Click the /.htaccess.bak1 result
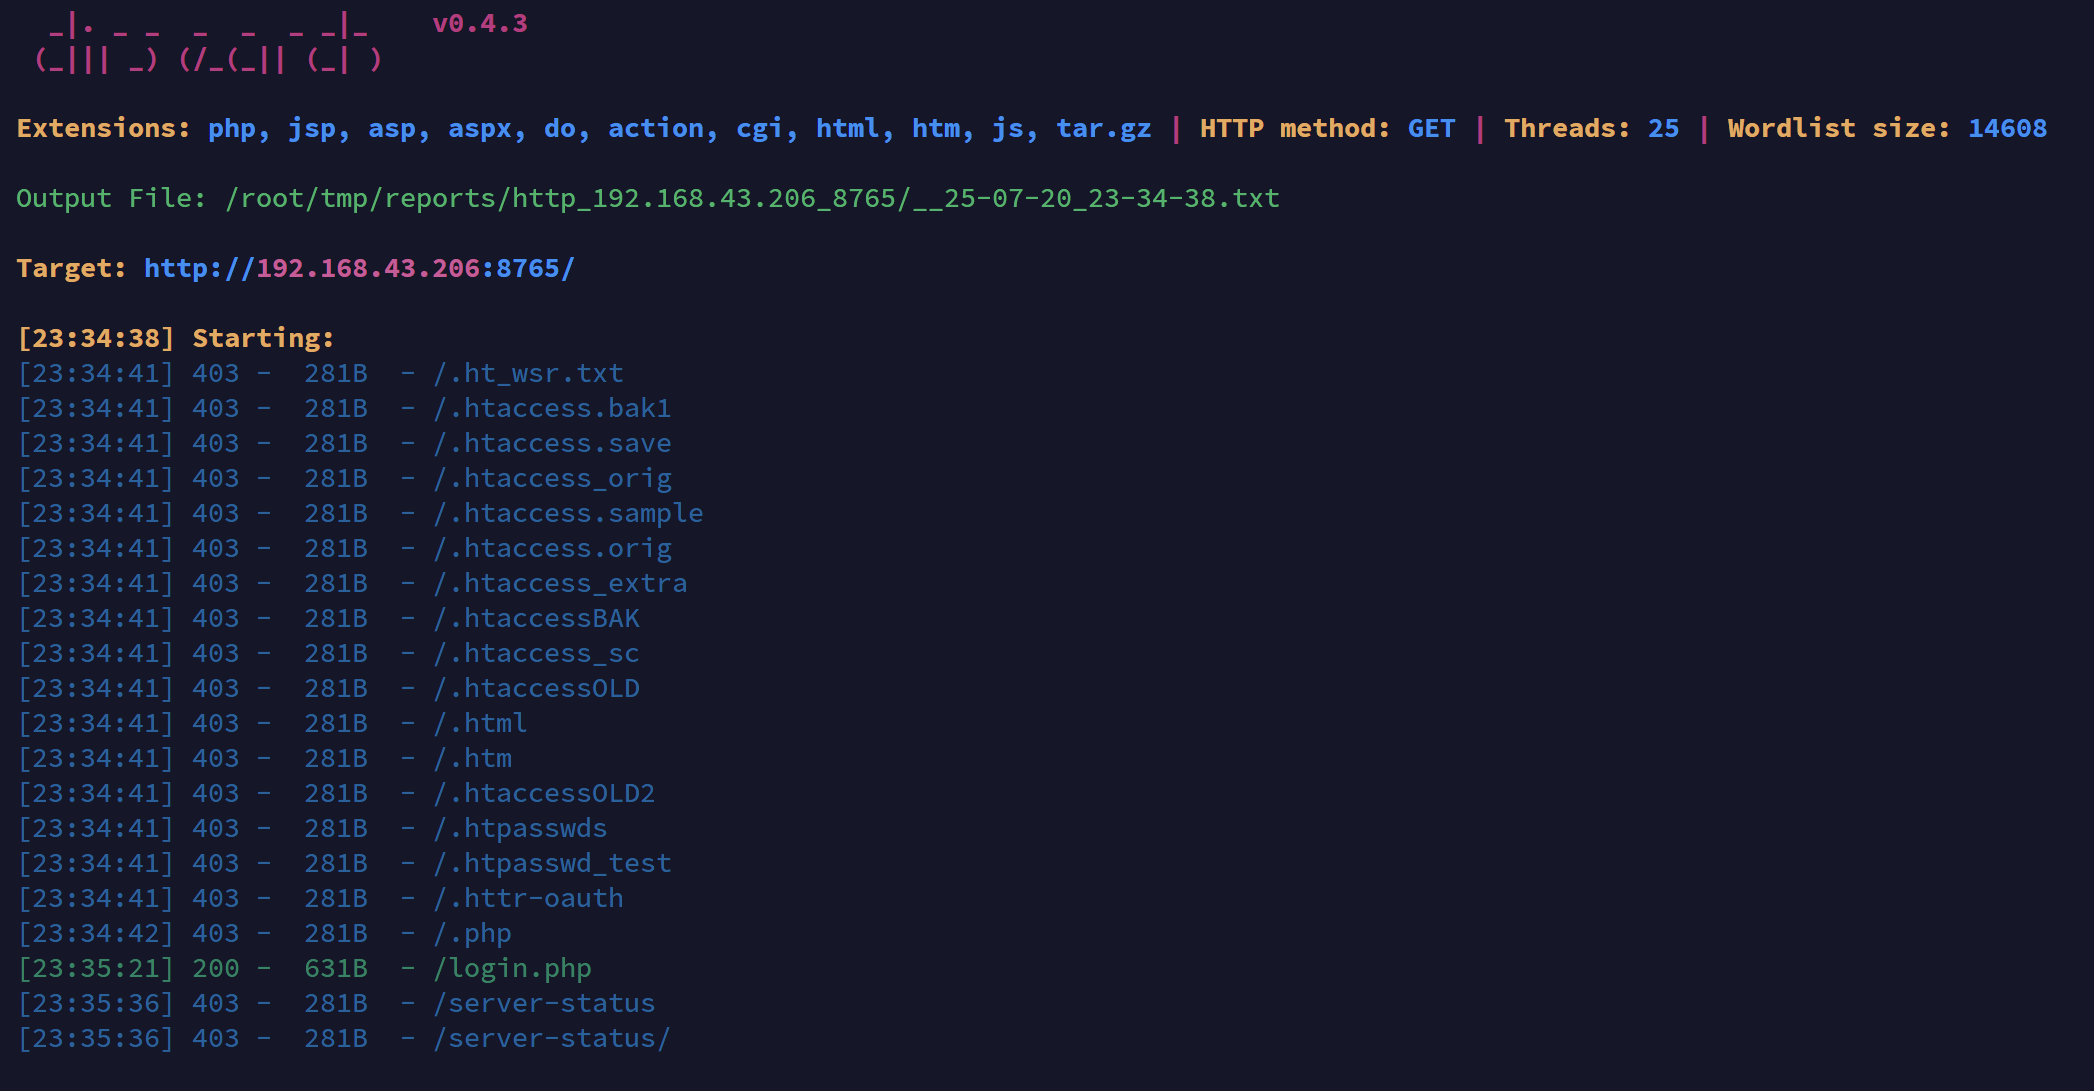The height and width of the screenshot is (1091, 2094). 551,408
